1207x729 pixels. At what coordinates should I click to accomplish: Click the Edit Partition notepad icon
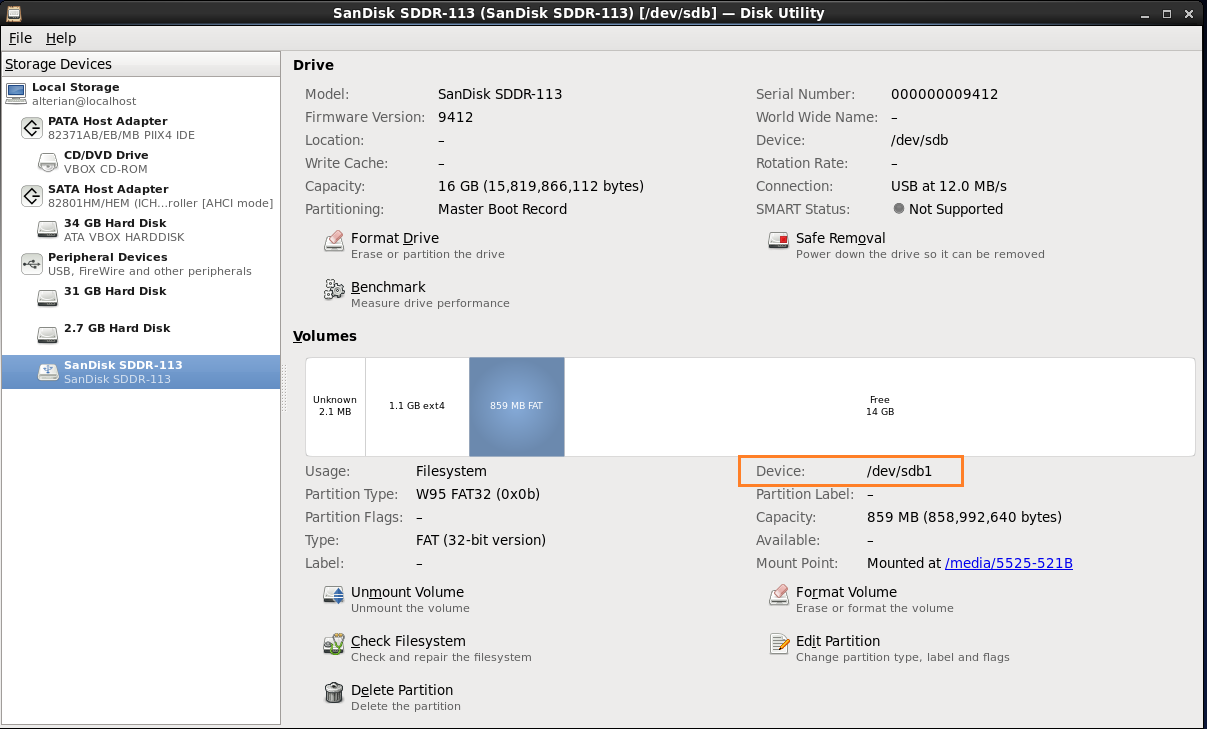779,645
